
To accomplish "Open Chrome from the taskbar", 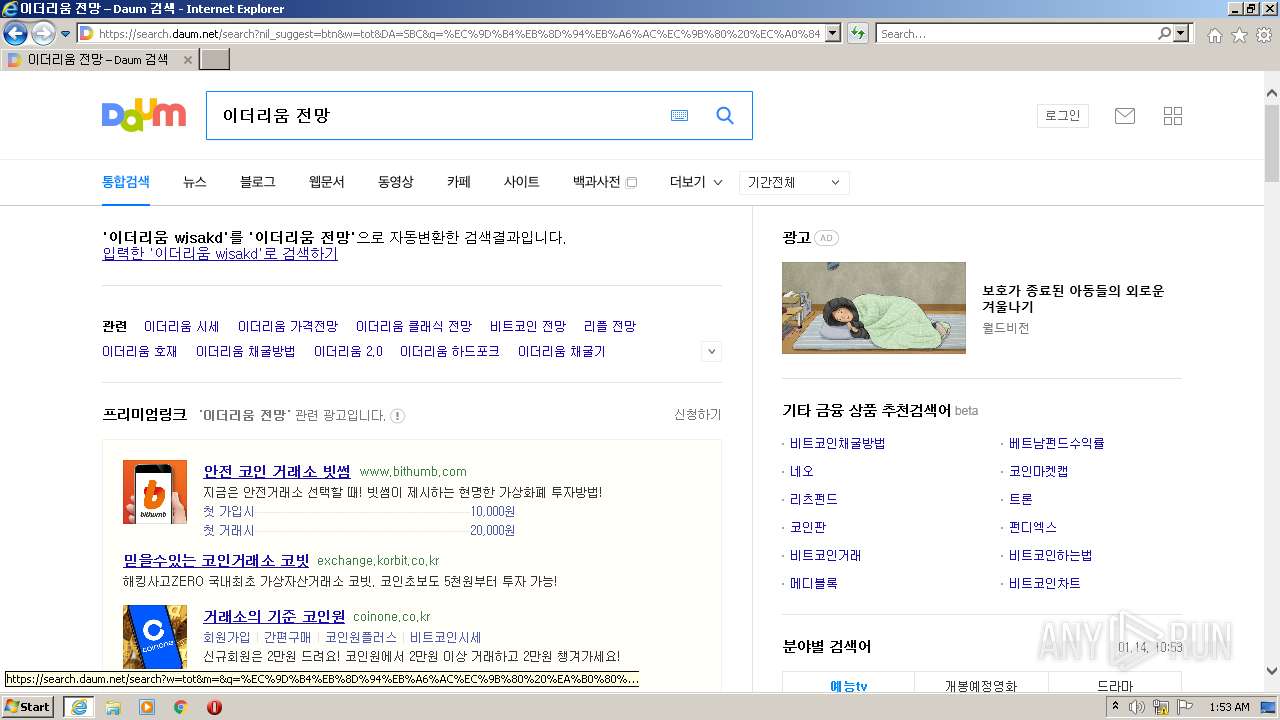I will 181,707.
